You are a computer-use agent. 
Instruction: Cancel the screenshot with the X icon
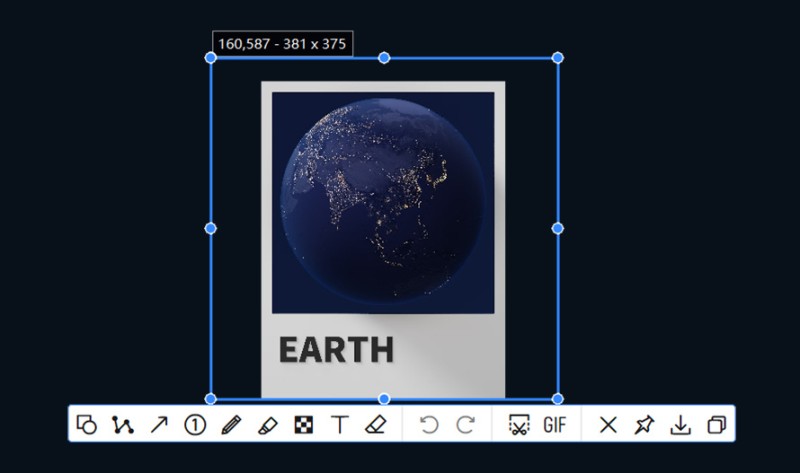pyautogui.click(x=608, y=424)
